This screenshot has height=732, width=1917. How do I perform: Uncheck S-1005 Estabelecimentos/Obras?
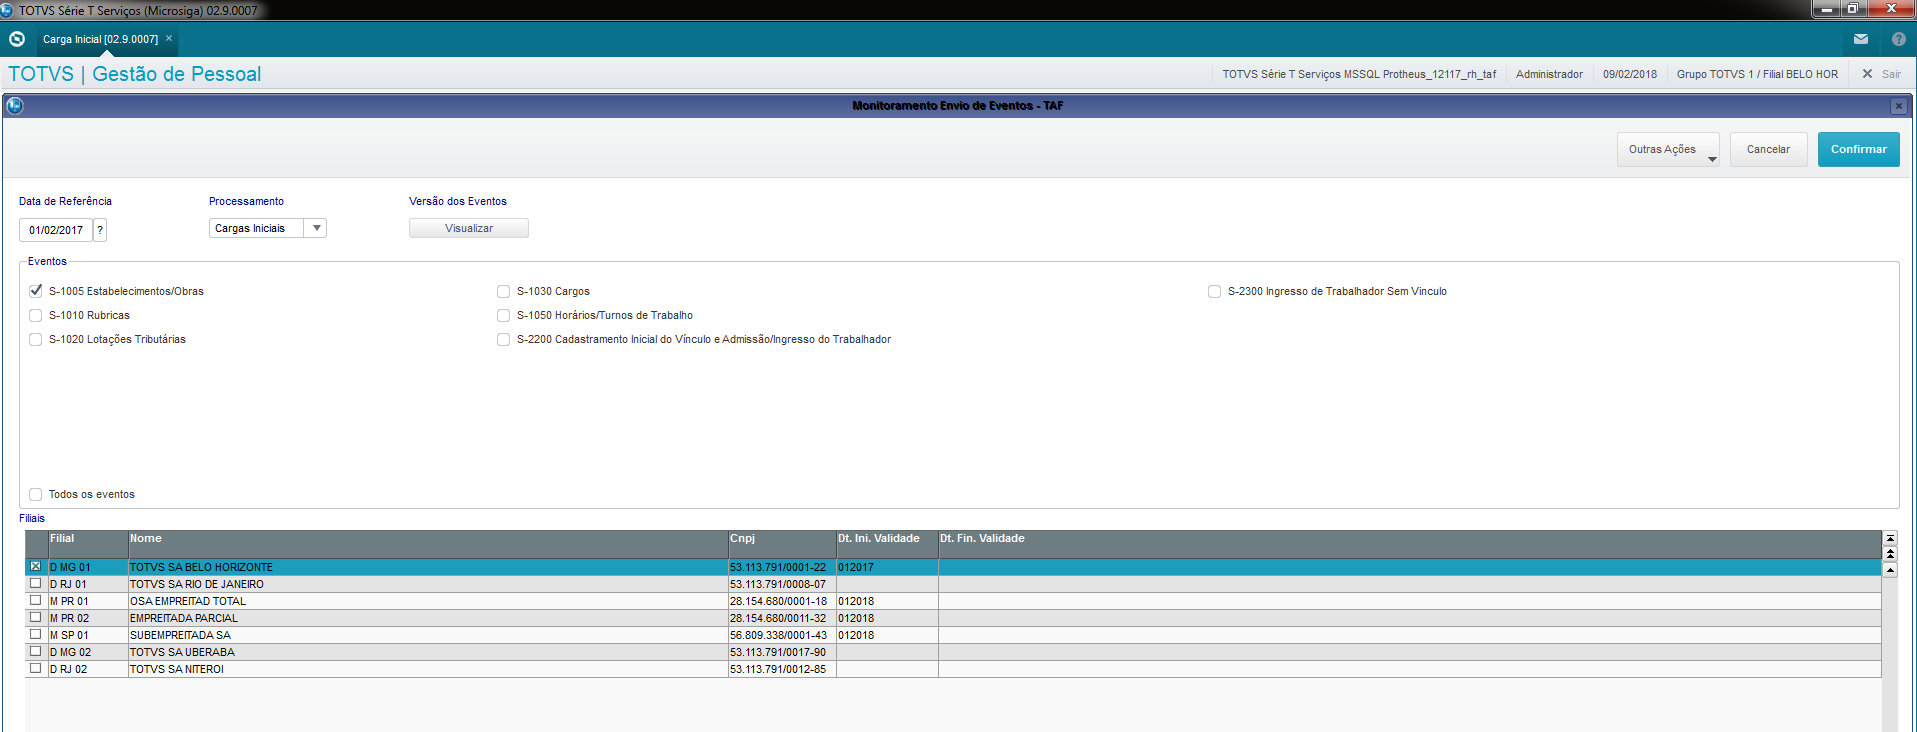coord(36,291)
